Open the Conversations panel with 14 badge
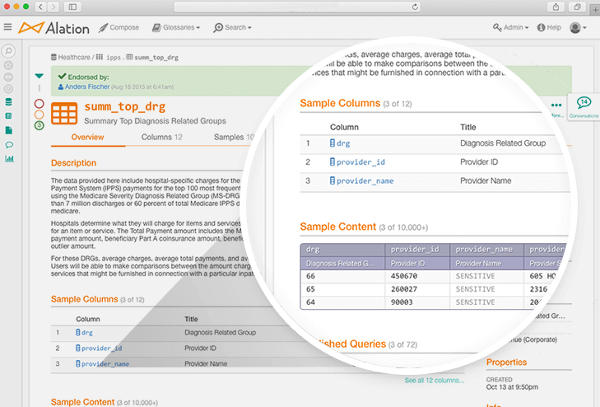This screenshot has width=600, height=407. (583, 106)
